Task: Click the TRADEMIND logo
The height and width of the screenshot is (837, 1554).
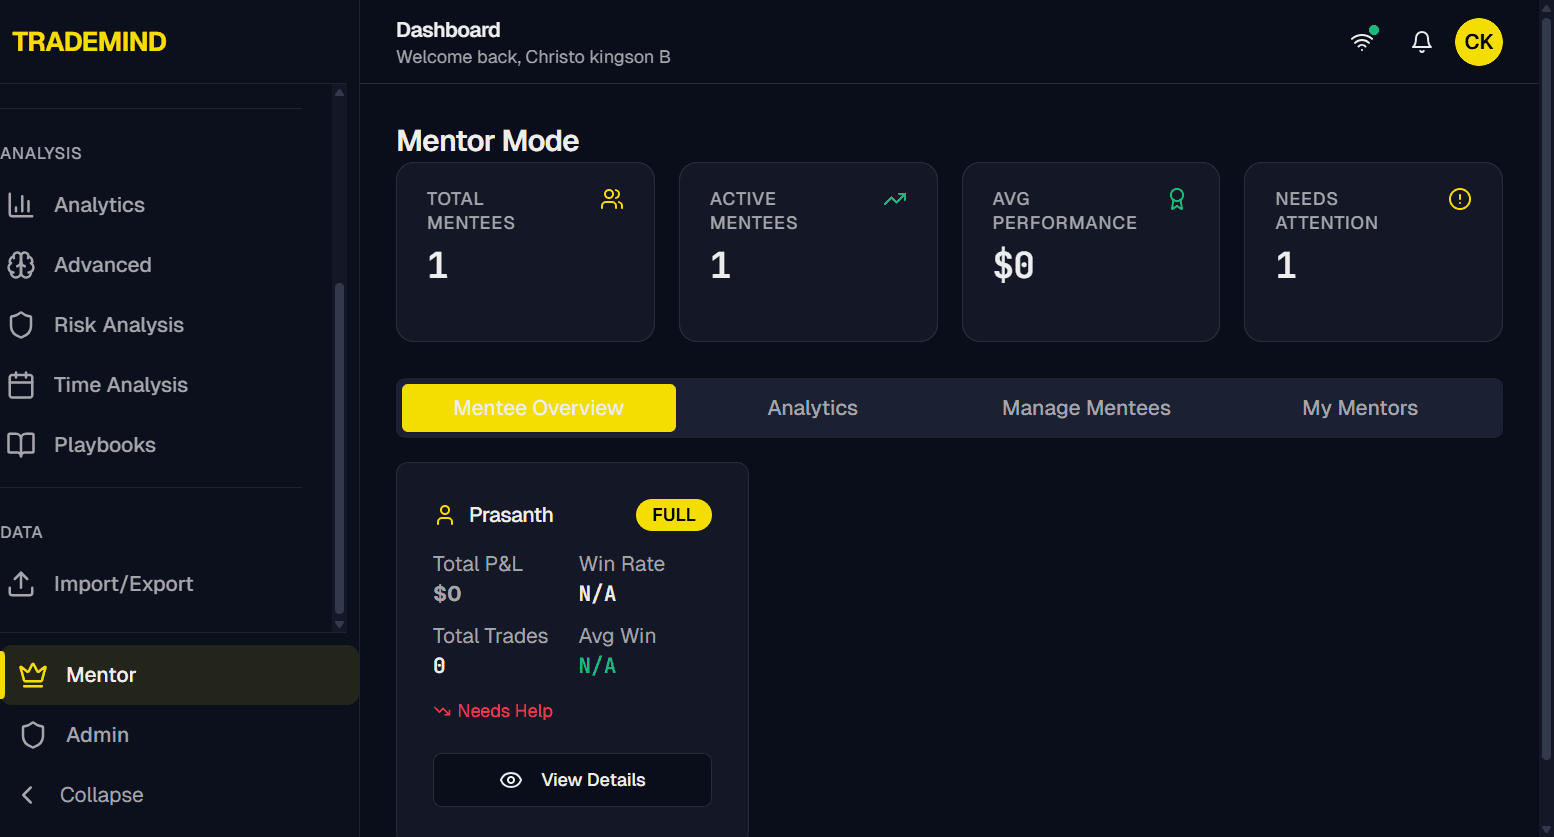Action: coord(89,42)
